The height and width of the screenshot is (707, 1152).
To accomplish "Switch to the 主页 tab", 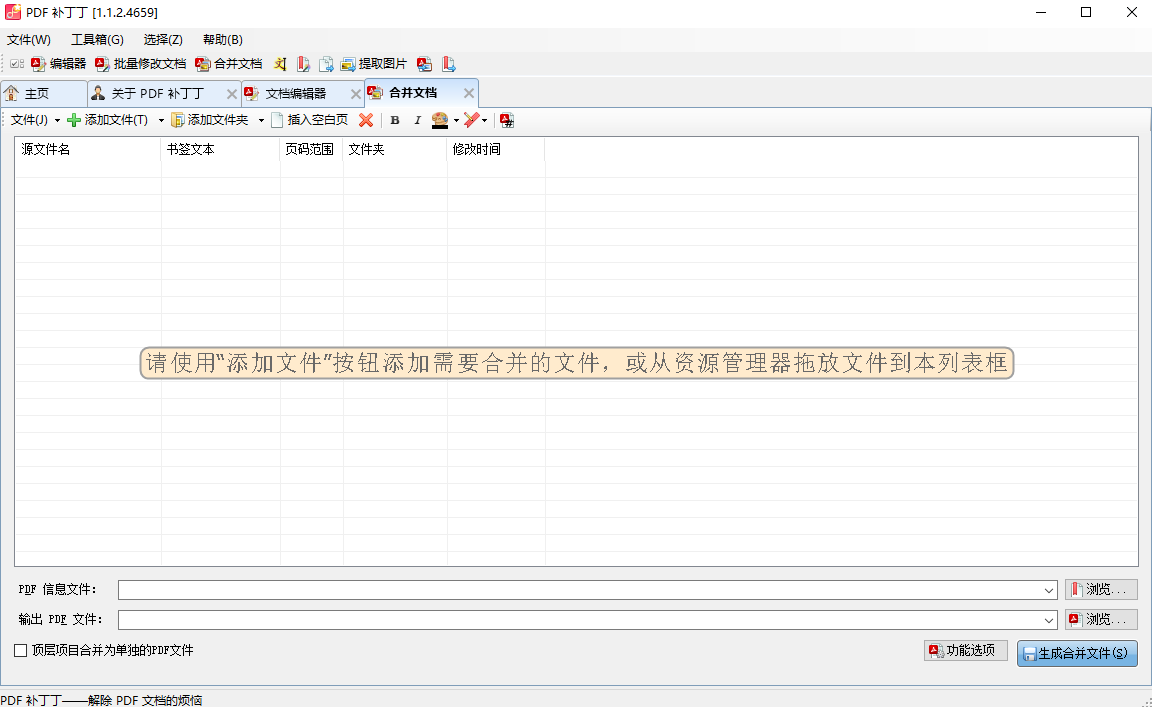I will pos(43,93).
